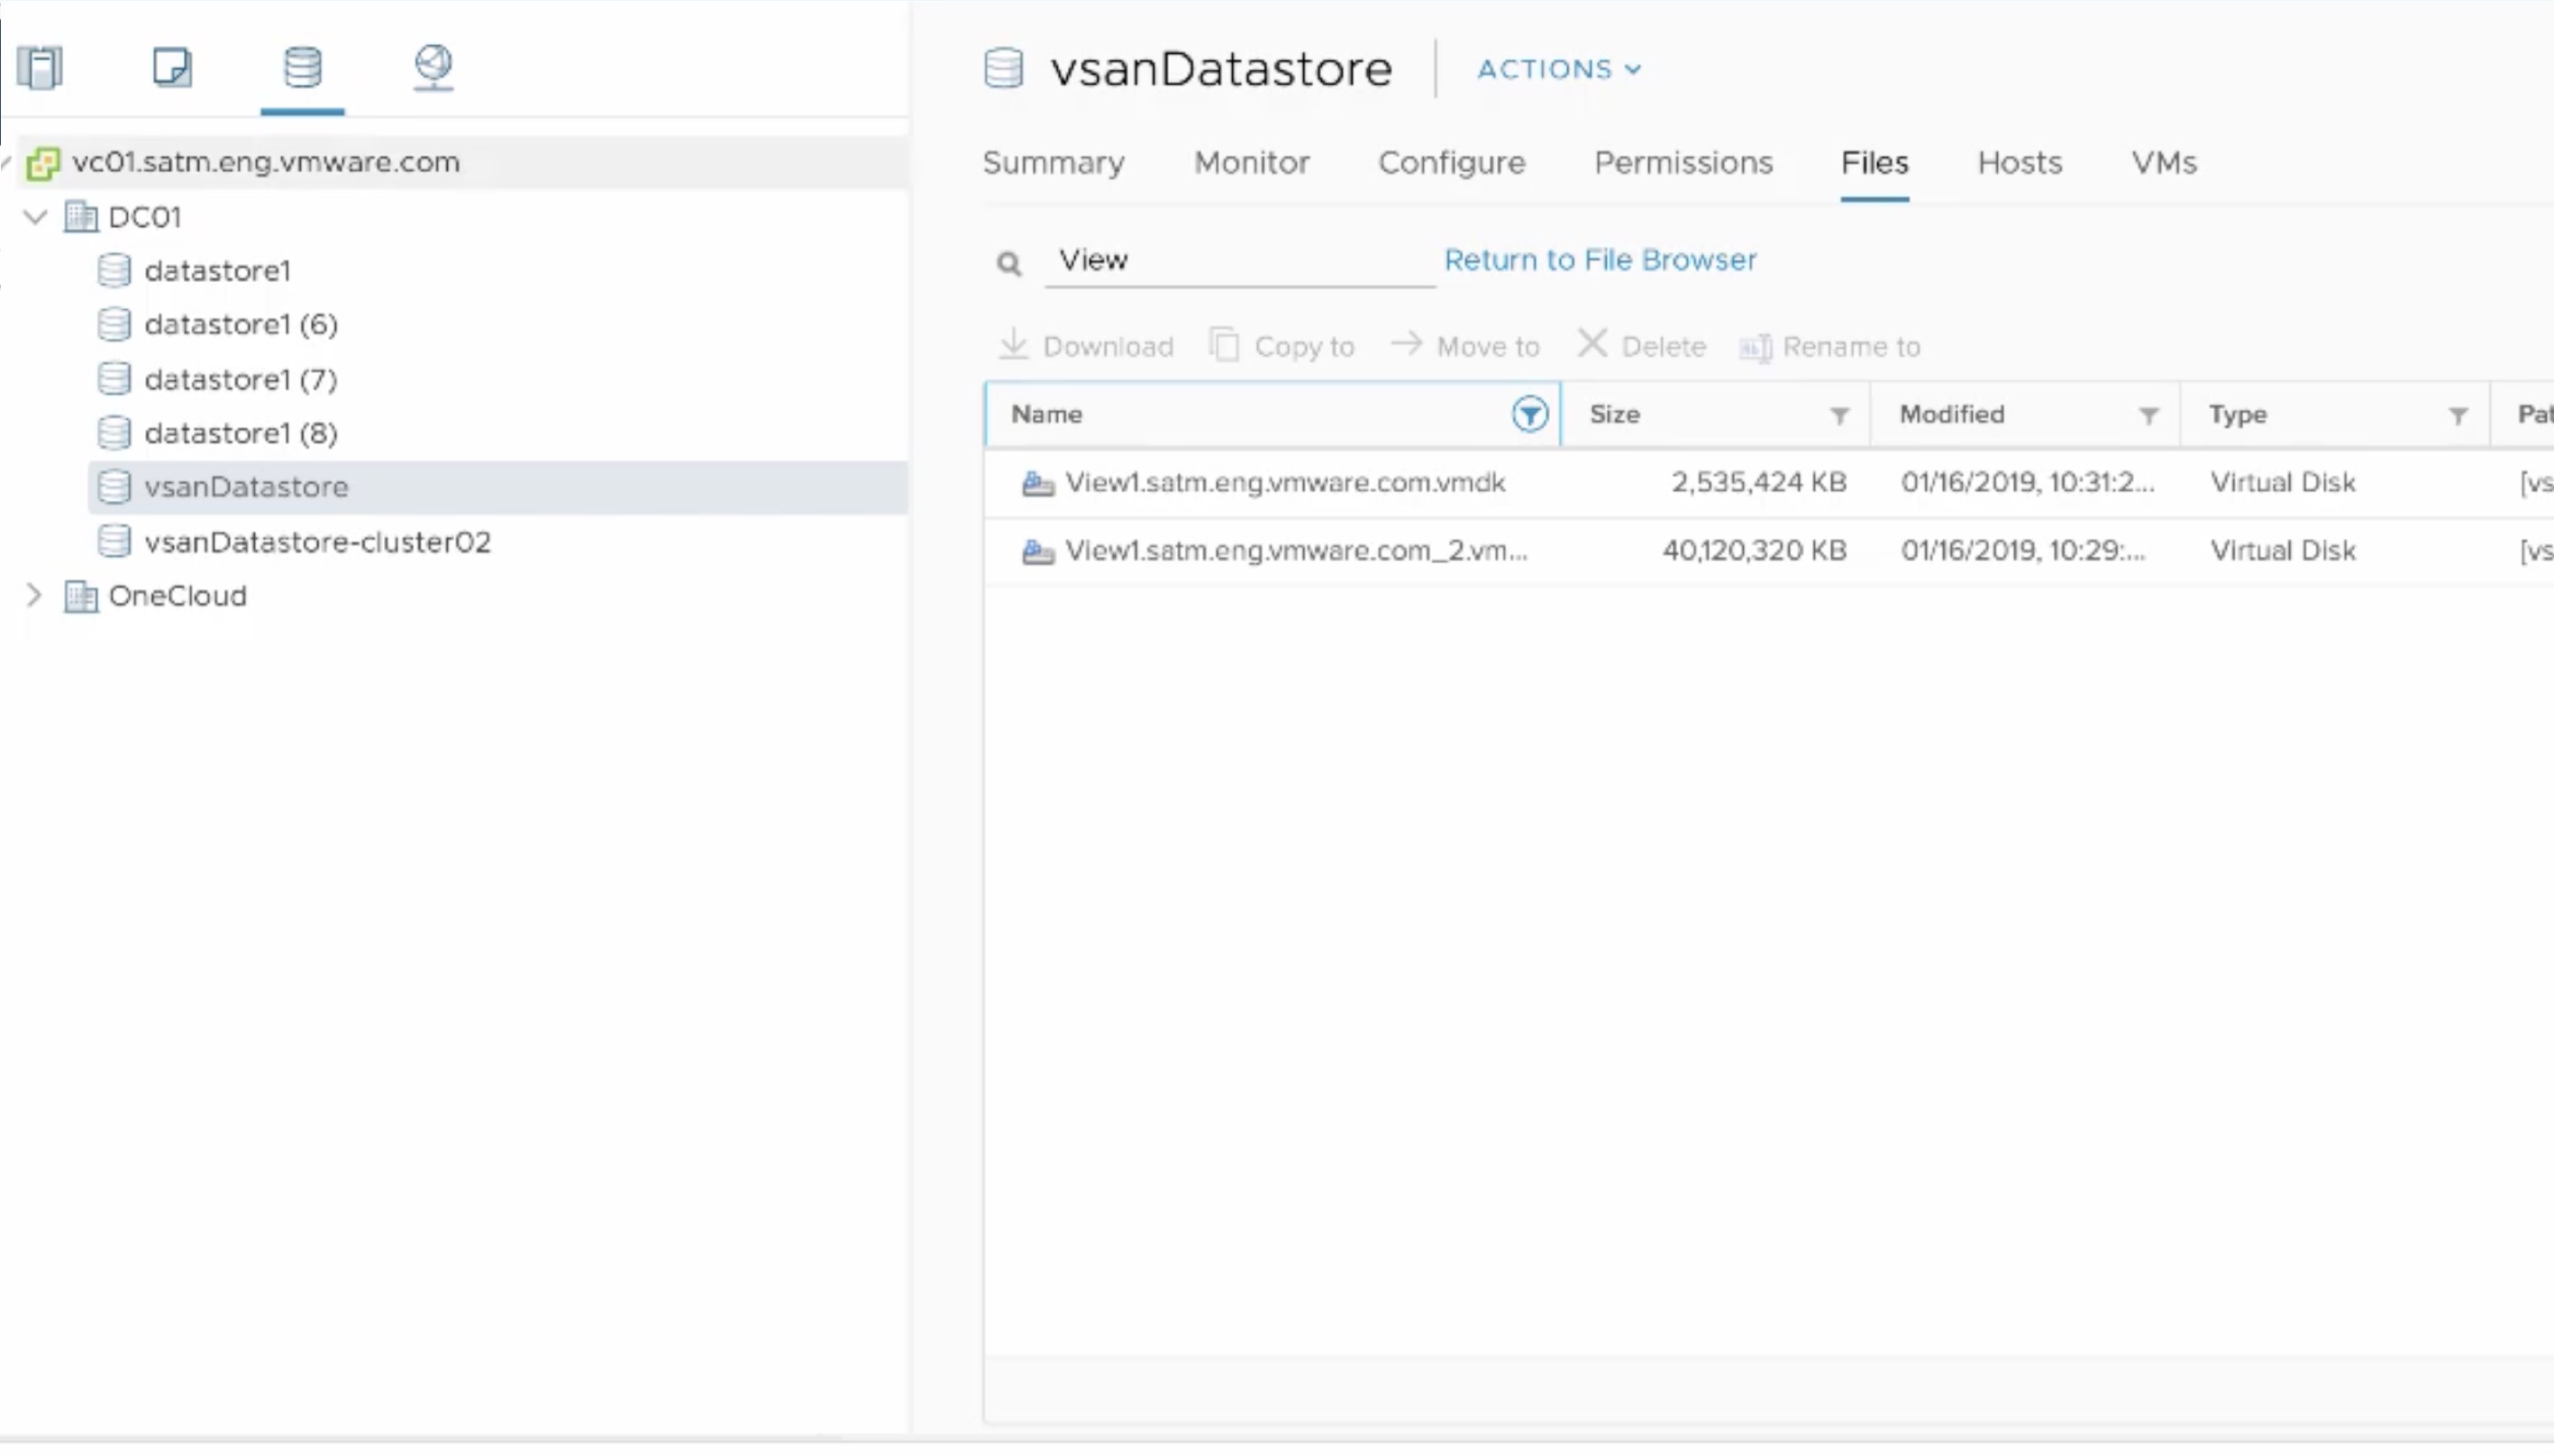Viewport: 2554px width, 1456px height.
Task: Click the Size column filter icon
Action: pos(1838,416)
